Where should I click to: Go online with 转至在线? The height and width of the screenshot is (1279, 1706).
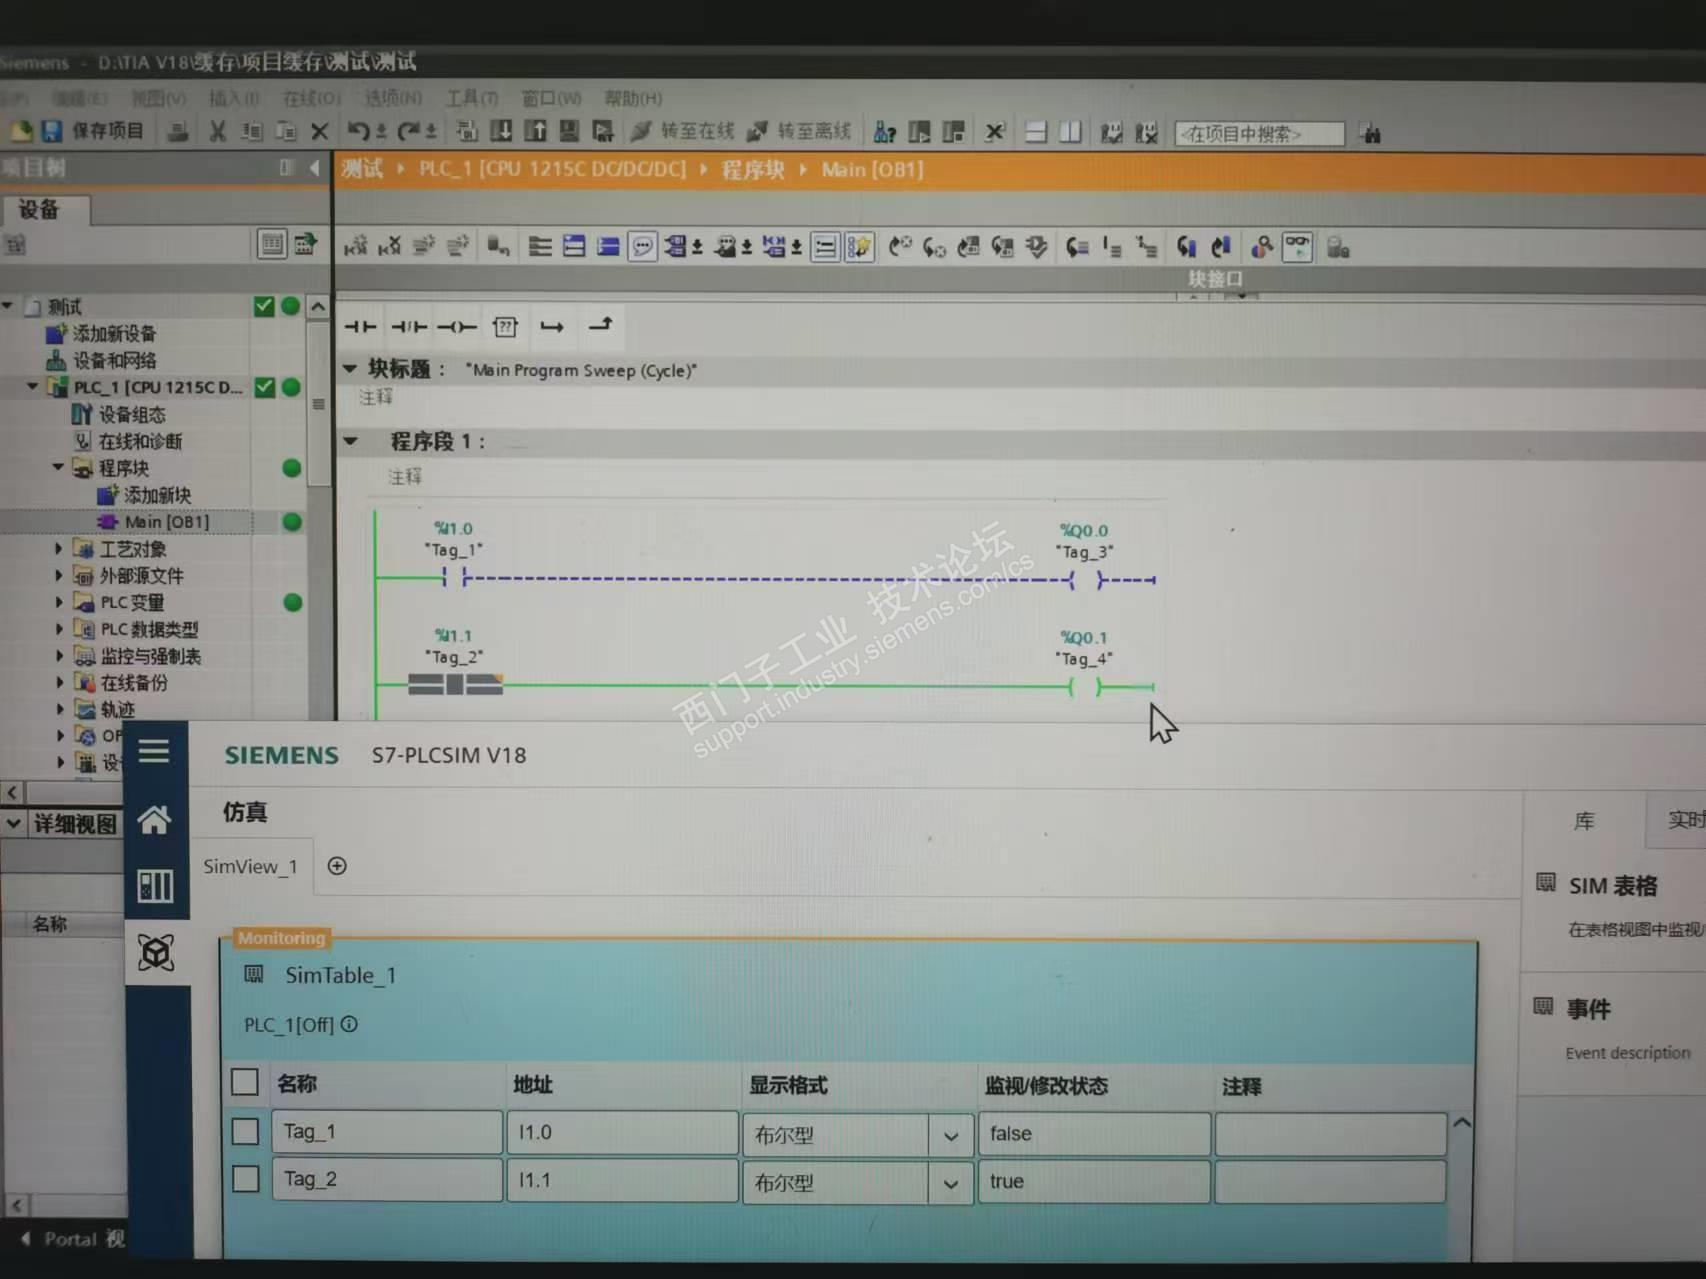683,131
